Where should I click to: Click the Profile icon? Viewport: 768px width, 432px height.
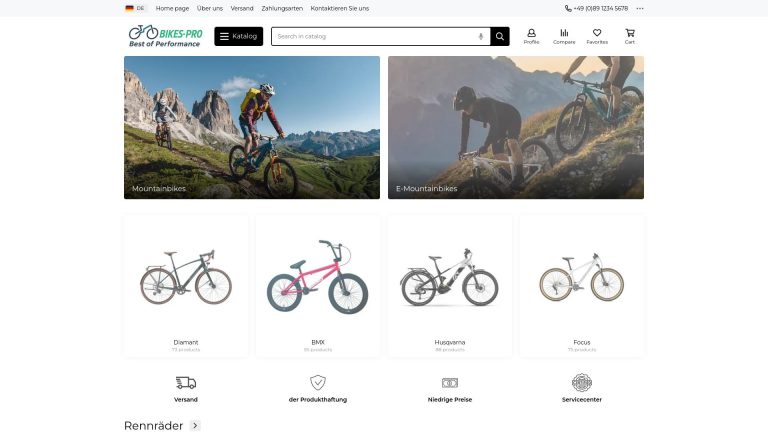click(x=531, y=33)
